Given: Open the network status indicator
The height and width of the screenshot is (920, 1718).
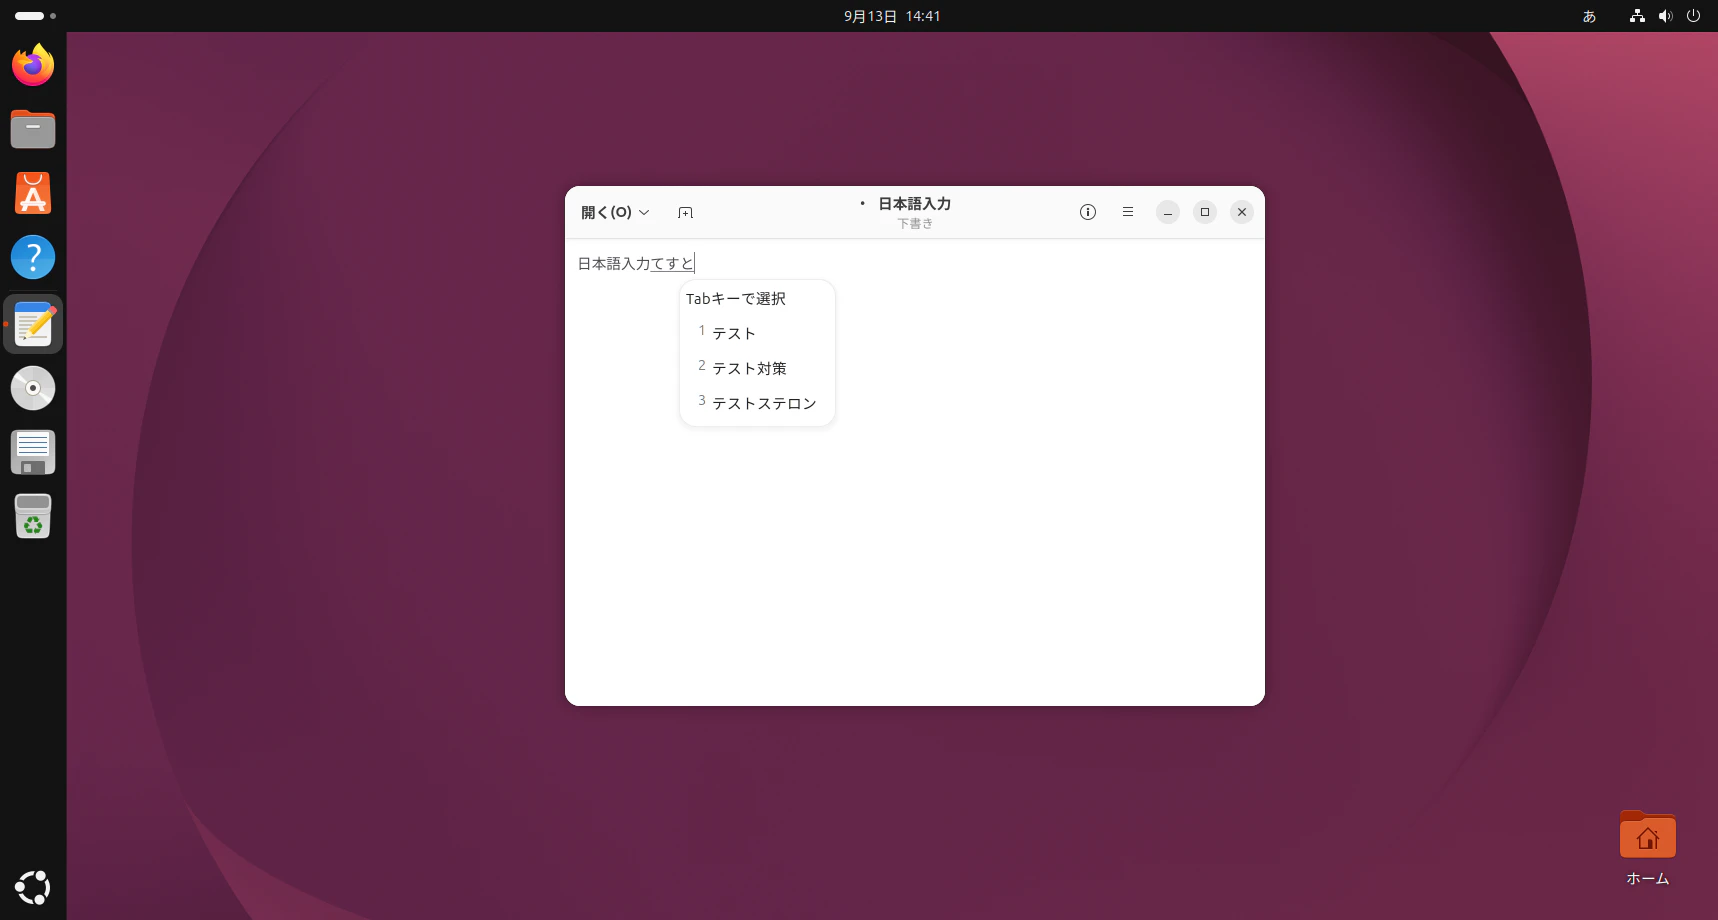Looking at the screenshot, I should pos(1637,16).
